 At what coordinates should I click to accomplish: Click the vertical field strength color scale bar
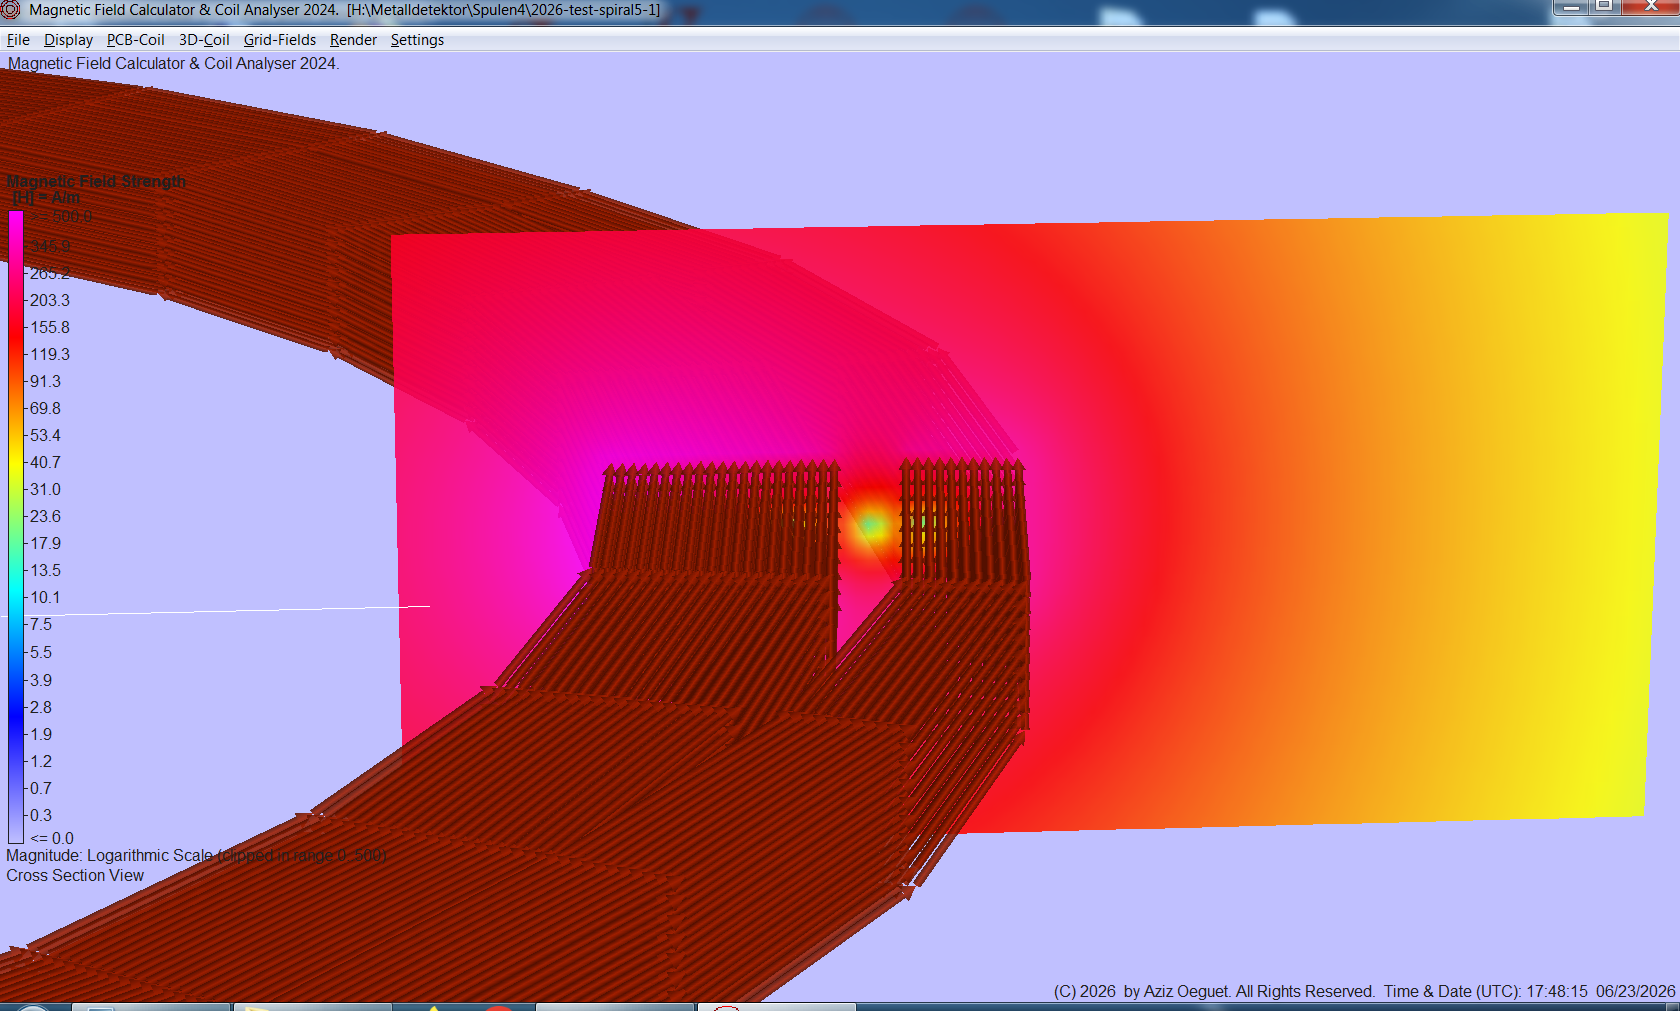(16, 527)
